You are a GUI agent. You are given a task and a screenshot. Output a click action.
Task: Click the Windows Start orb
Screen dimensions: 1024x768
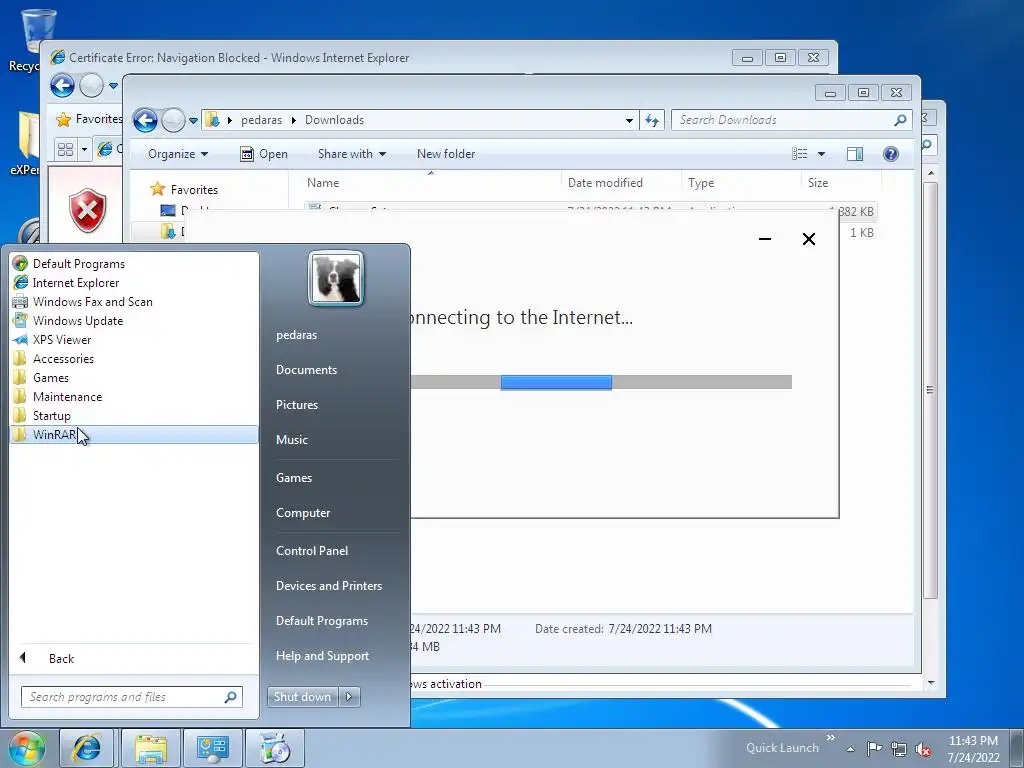coord(27,748)
